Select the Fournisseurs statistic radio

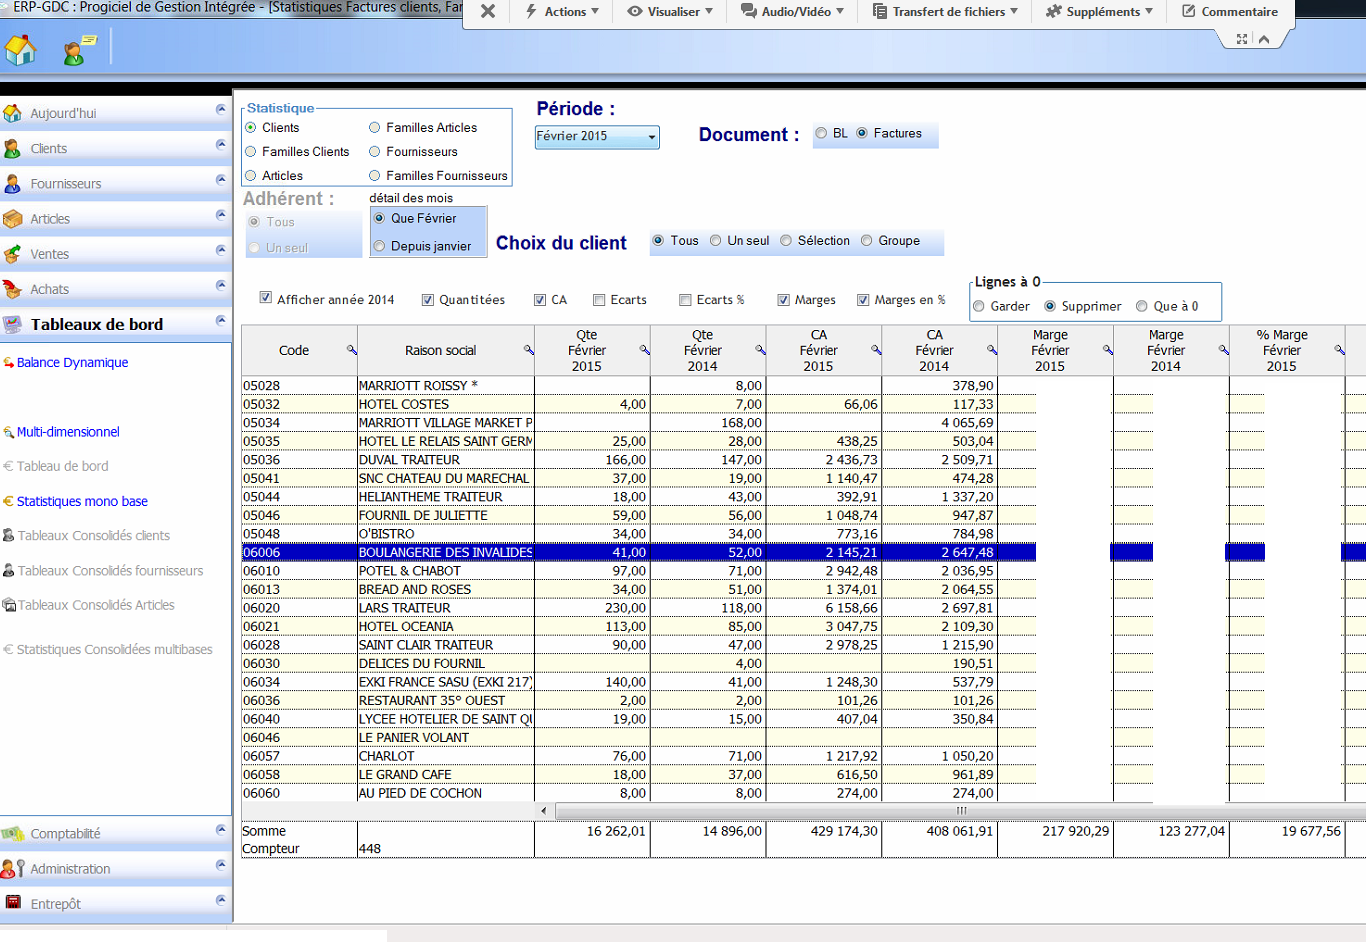pos(375,152)
